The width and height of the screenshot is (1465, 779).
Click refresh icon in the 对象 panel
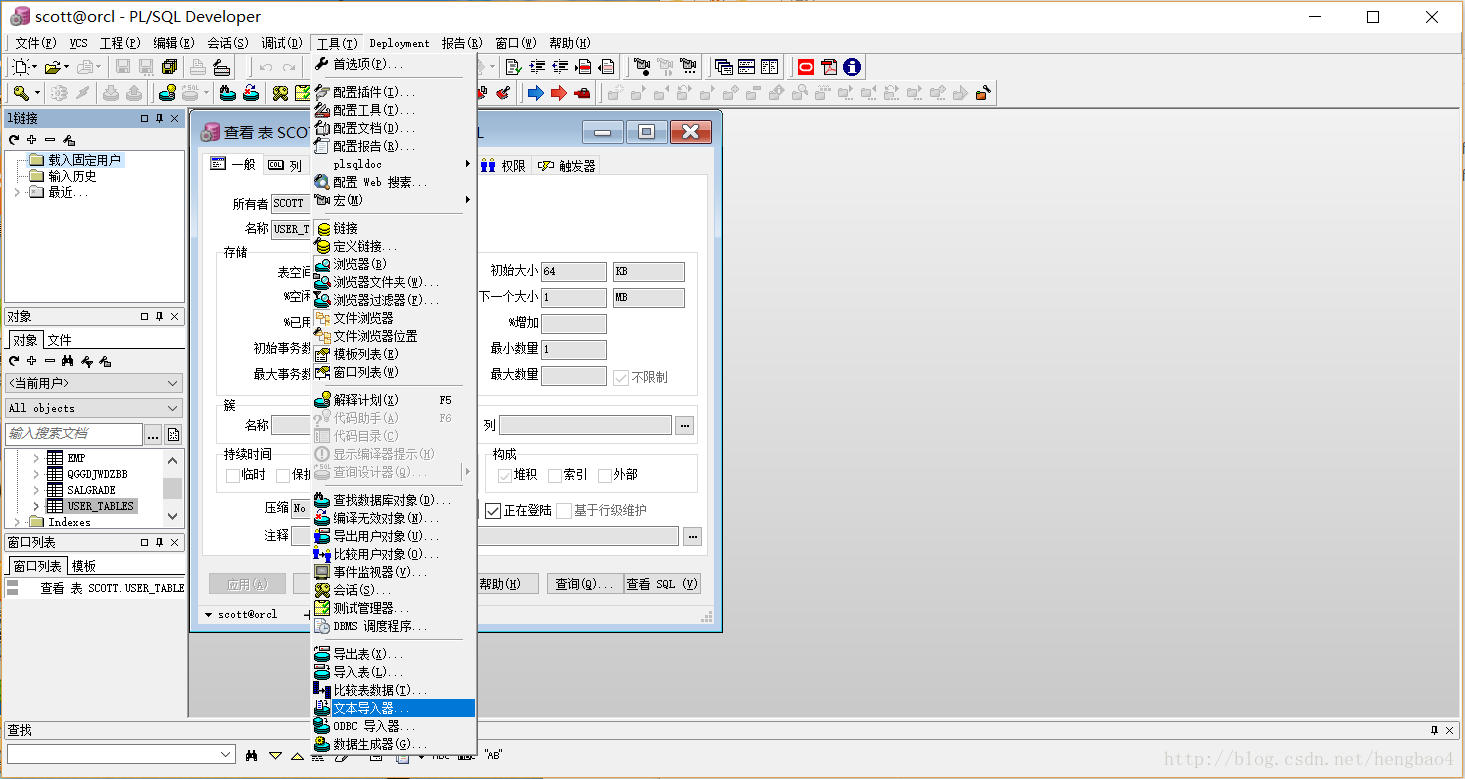coord(14,361)
